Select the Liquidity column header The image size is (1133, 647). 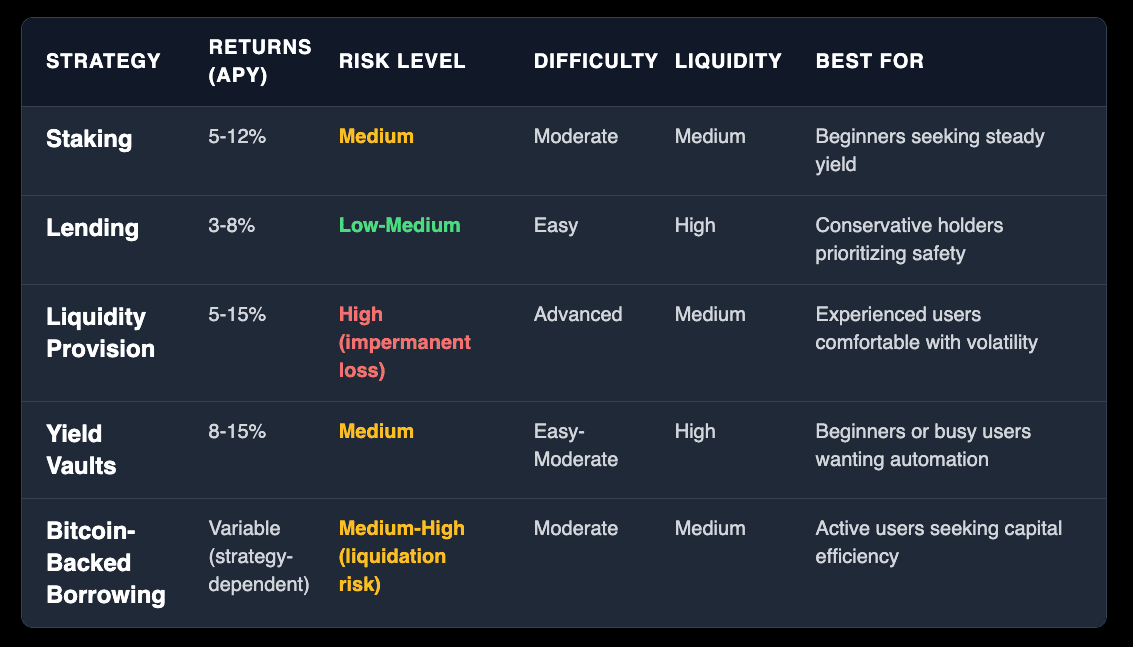pyautogui.click(x=728, y=61)
